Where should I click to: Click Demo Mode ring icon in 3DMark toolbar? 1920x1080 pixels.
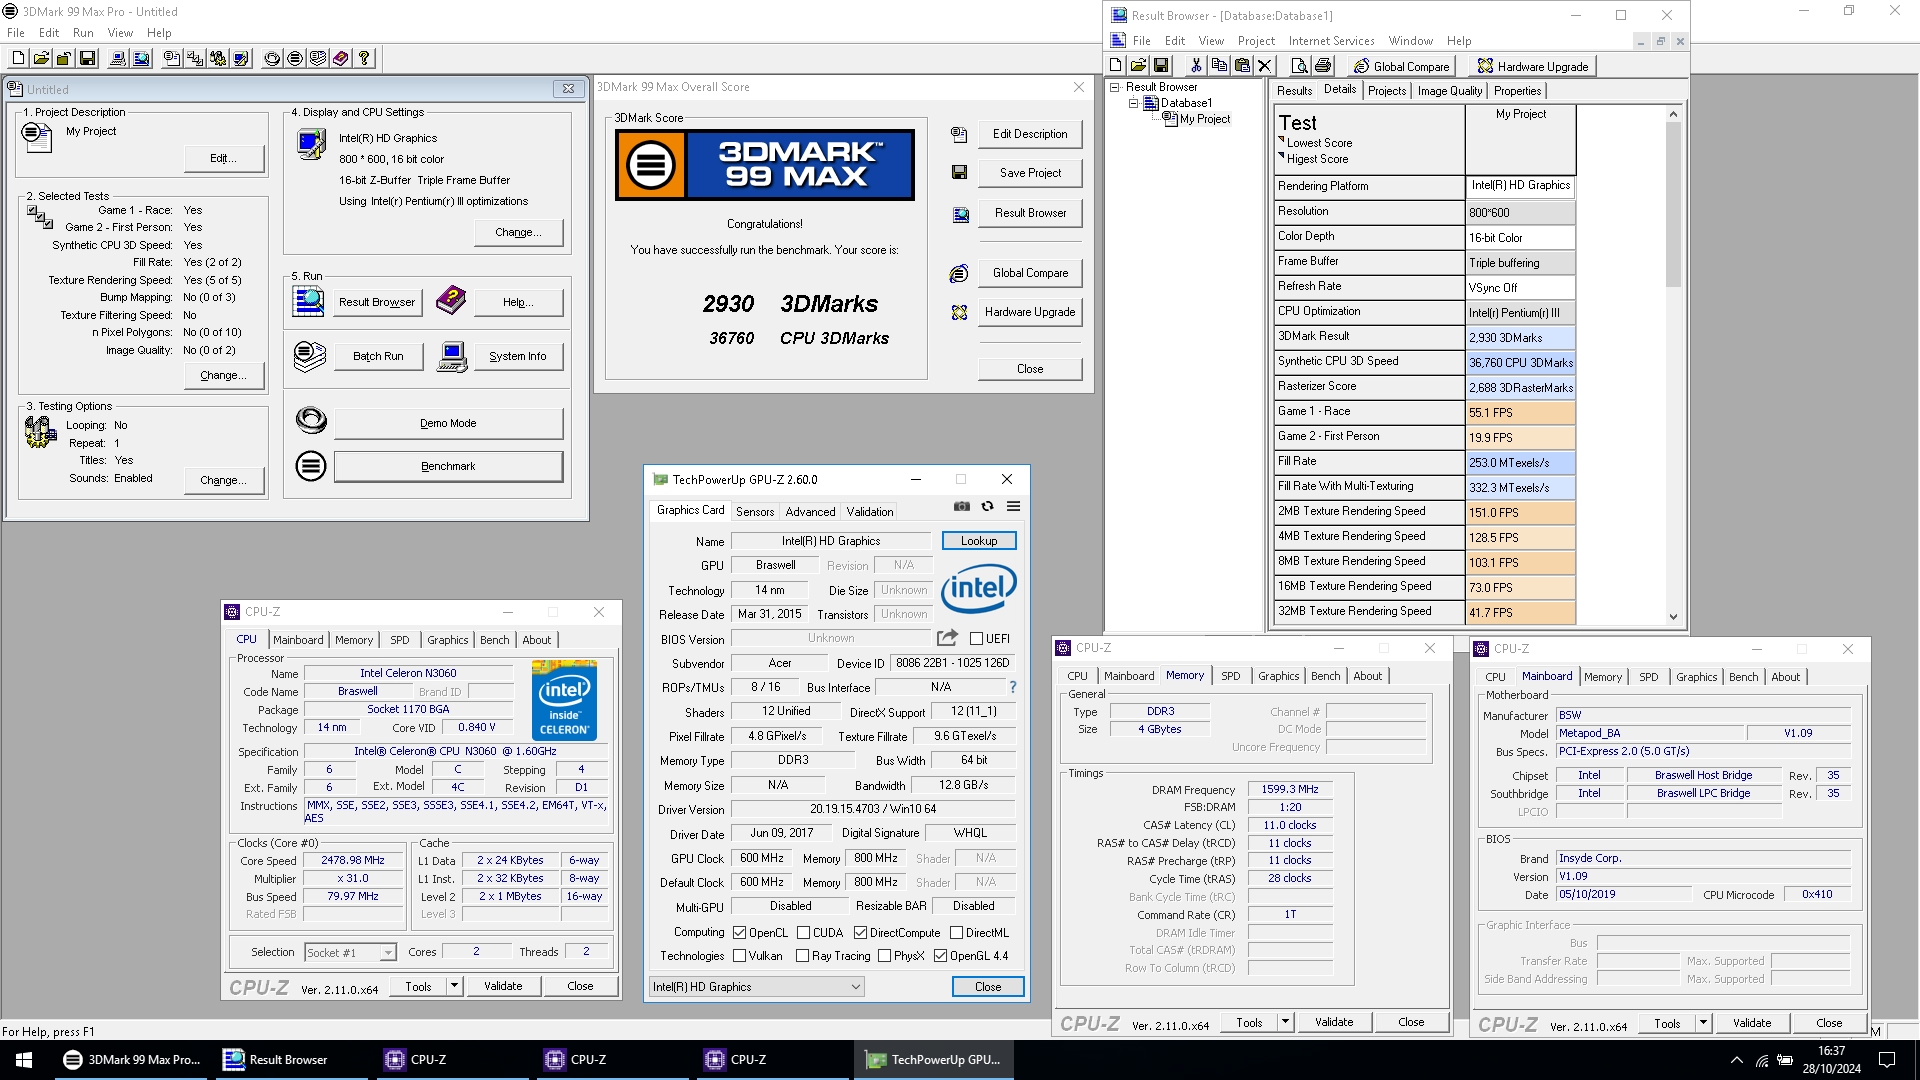click(272, 58)
